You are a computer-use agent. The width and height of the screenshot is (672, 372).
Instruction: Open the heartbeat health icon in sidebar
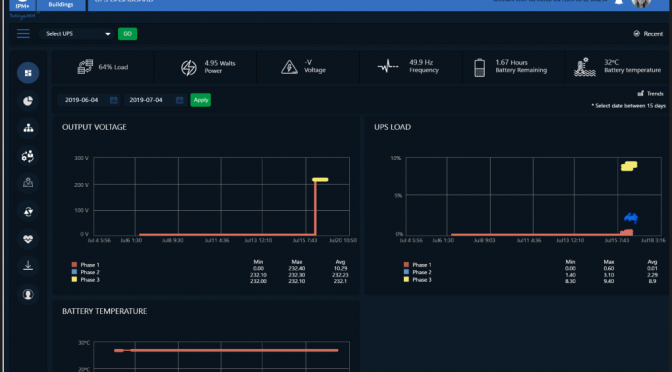[28, 239]
